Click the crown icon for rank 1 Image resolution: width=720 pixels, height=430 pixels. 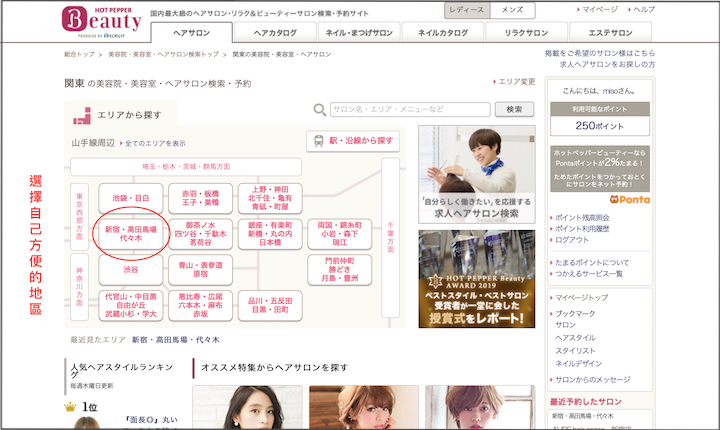pos(70,408)
